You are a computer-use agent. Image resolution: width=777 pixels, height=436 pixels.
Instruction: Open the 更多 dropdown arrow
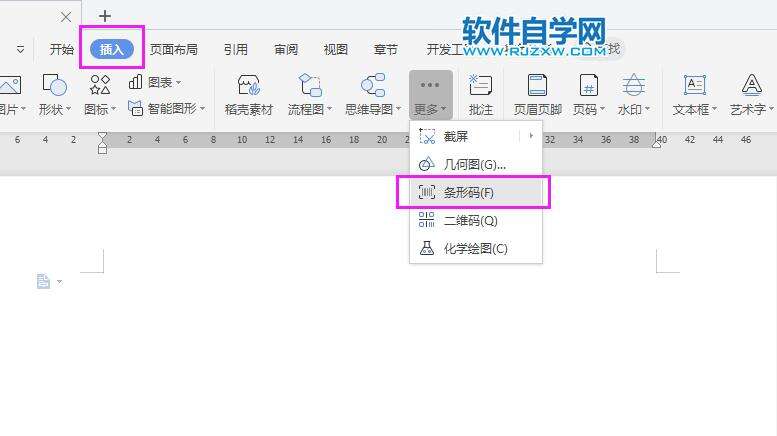(444, 109)
